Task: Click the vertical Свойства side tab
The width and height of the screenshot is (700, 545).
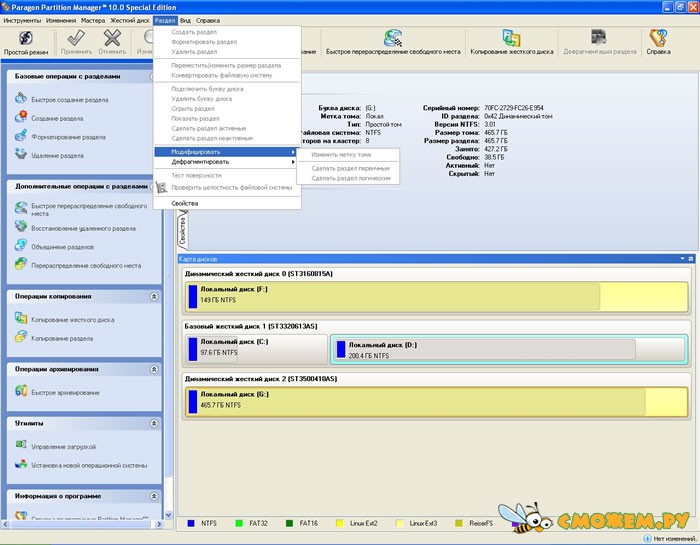Action: 183,231
